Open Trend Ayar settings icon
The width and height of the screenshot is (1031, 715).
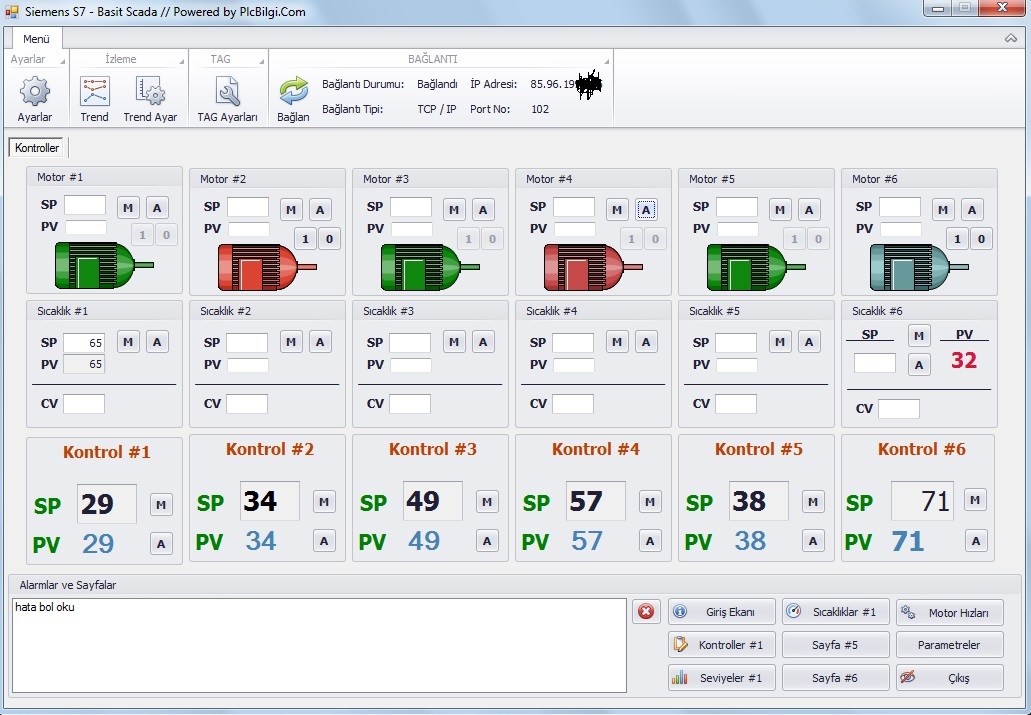tap(150, 91)
